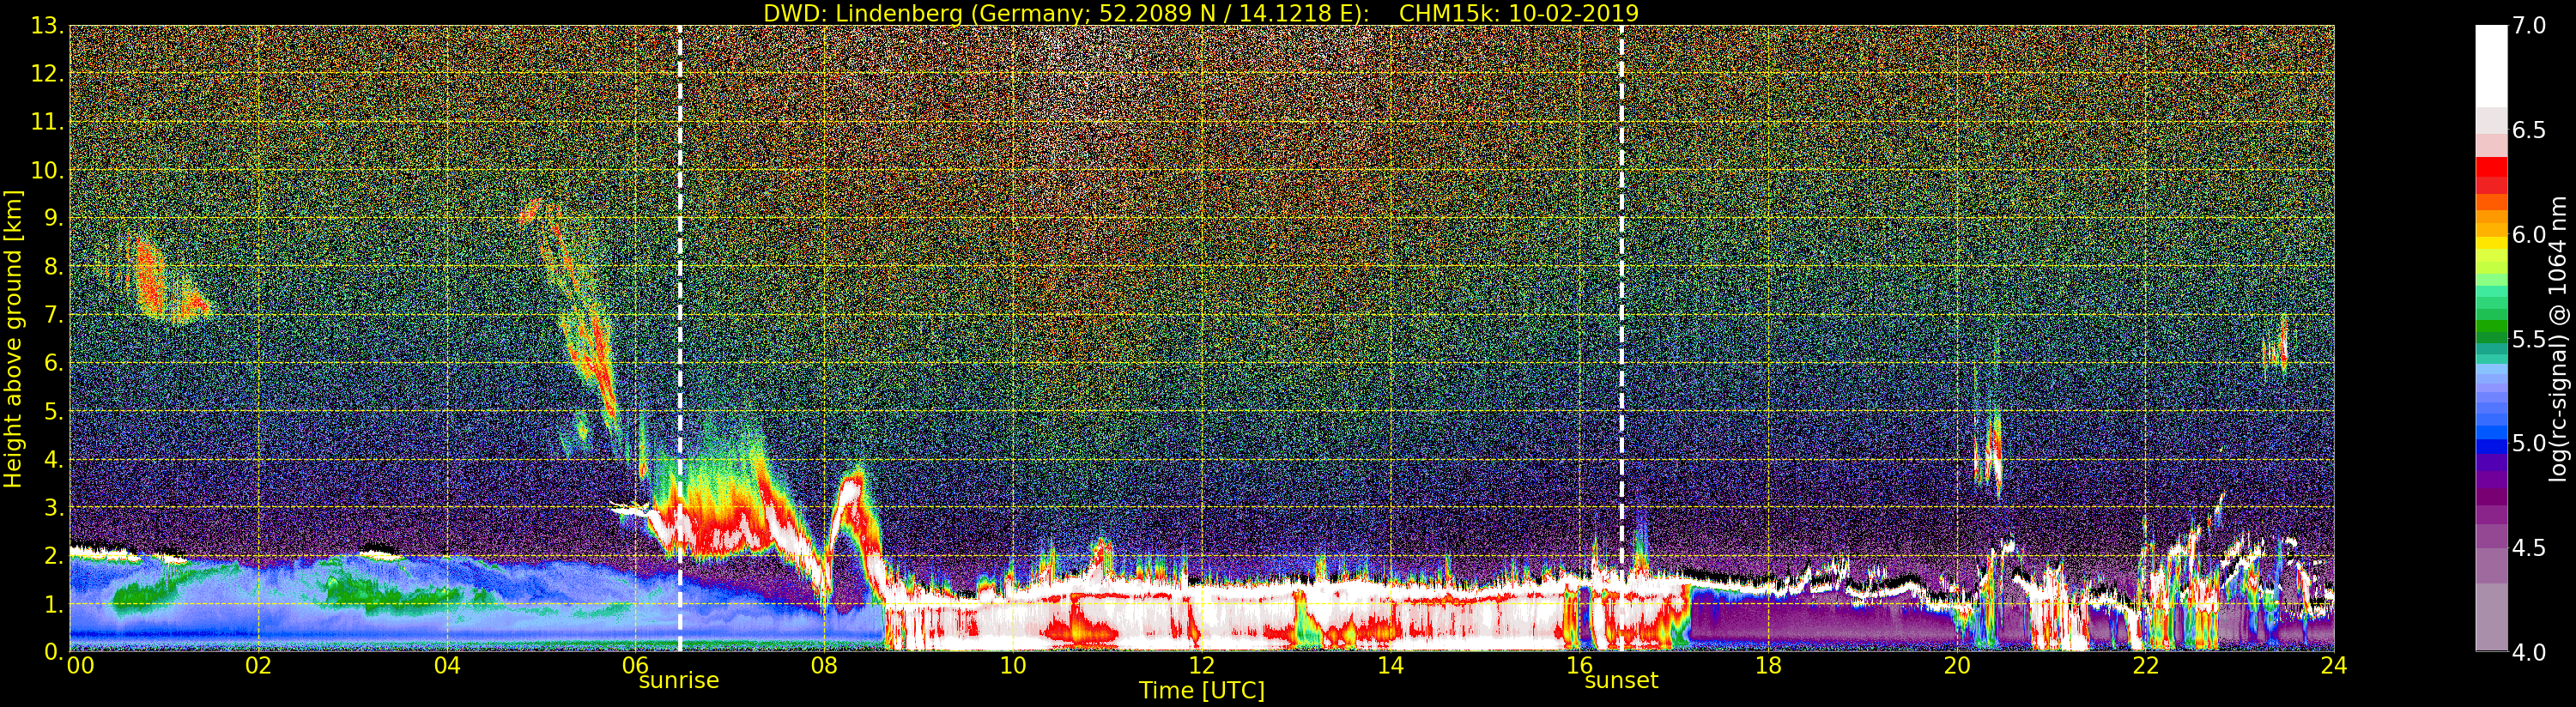Click the height axis tick '9.'
Screen dimensions: 2576x707
(53, 218)
